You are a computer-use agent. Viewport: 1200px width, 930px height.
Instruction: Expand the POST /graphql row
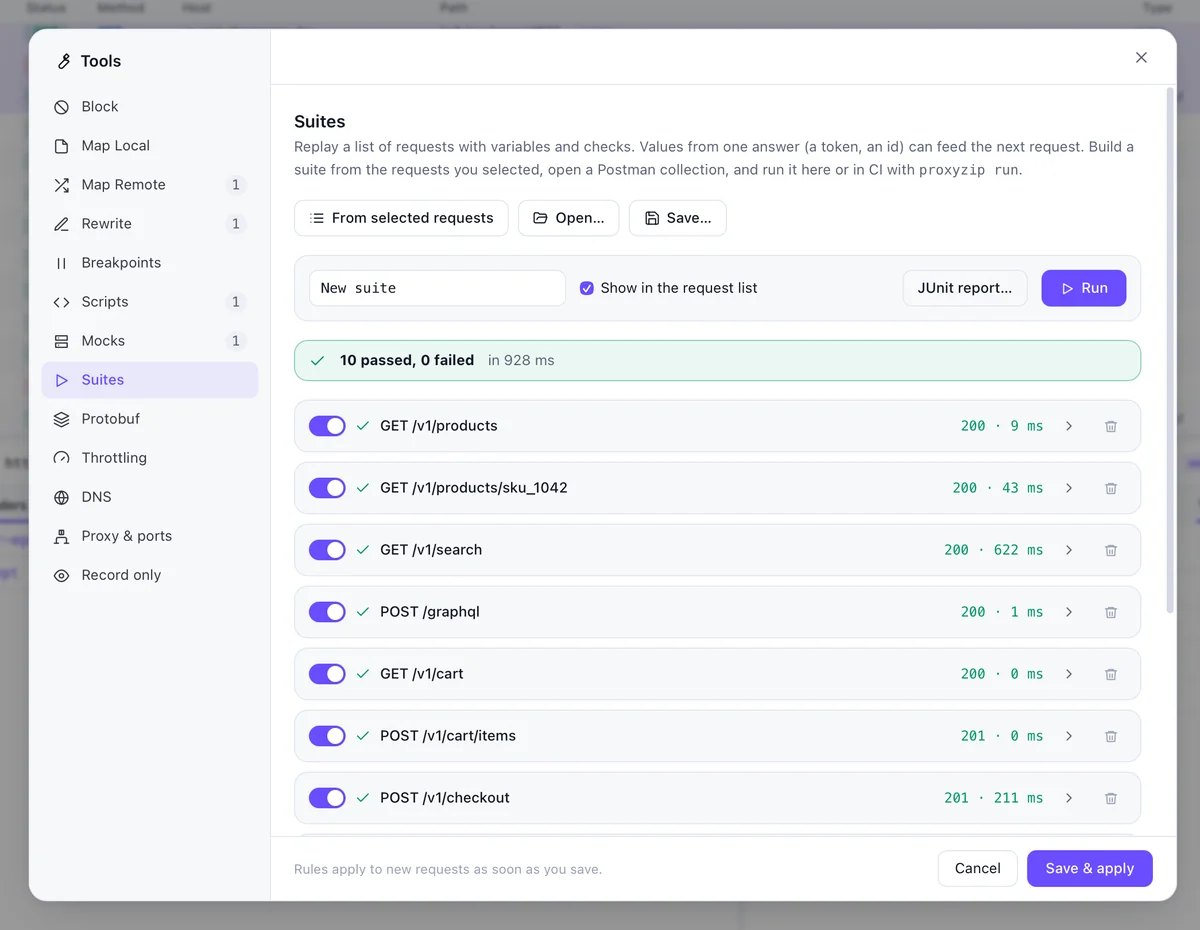click(x=1069, y=612)
